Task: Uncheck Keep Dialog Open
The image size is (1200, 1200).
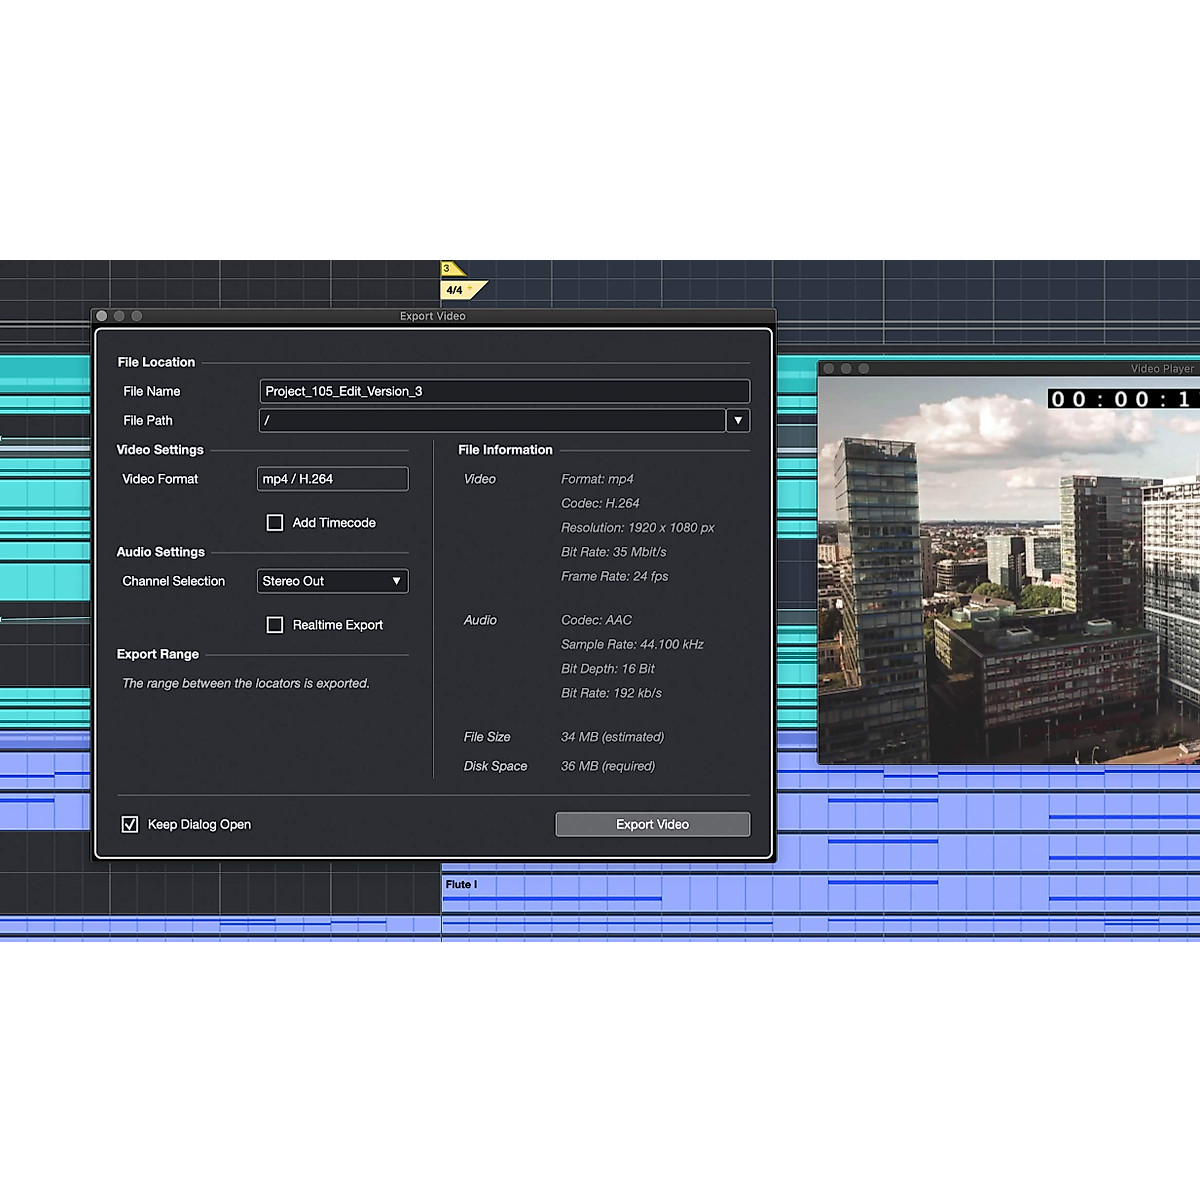Action: pos(130,825)
